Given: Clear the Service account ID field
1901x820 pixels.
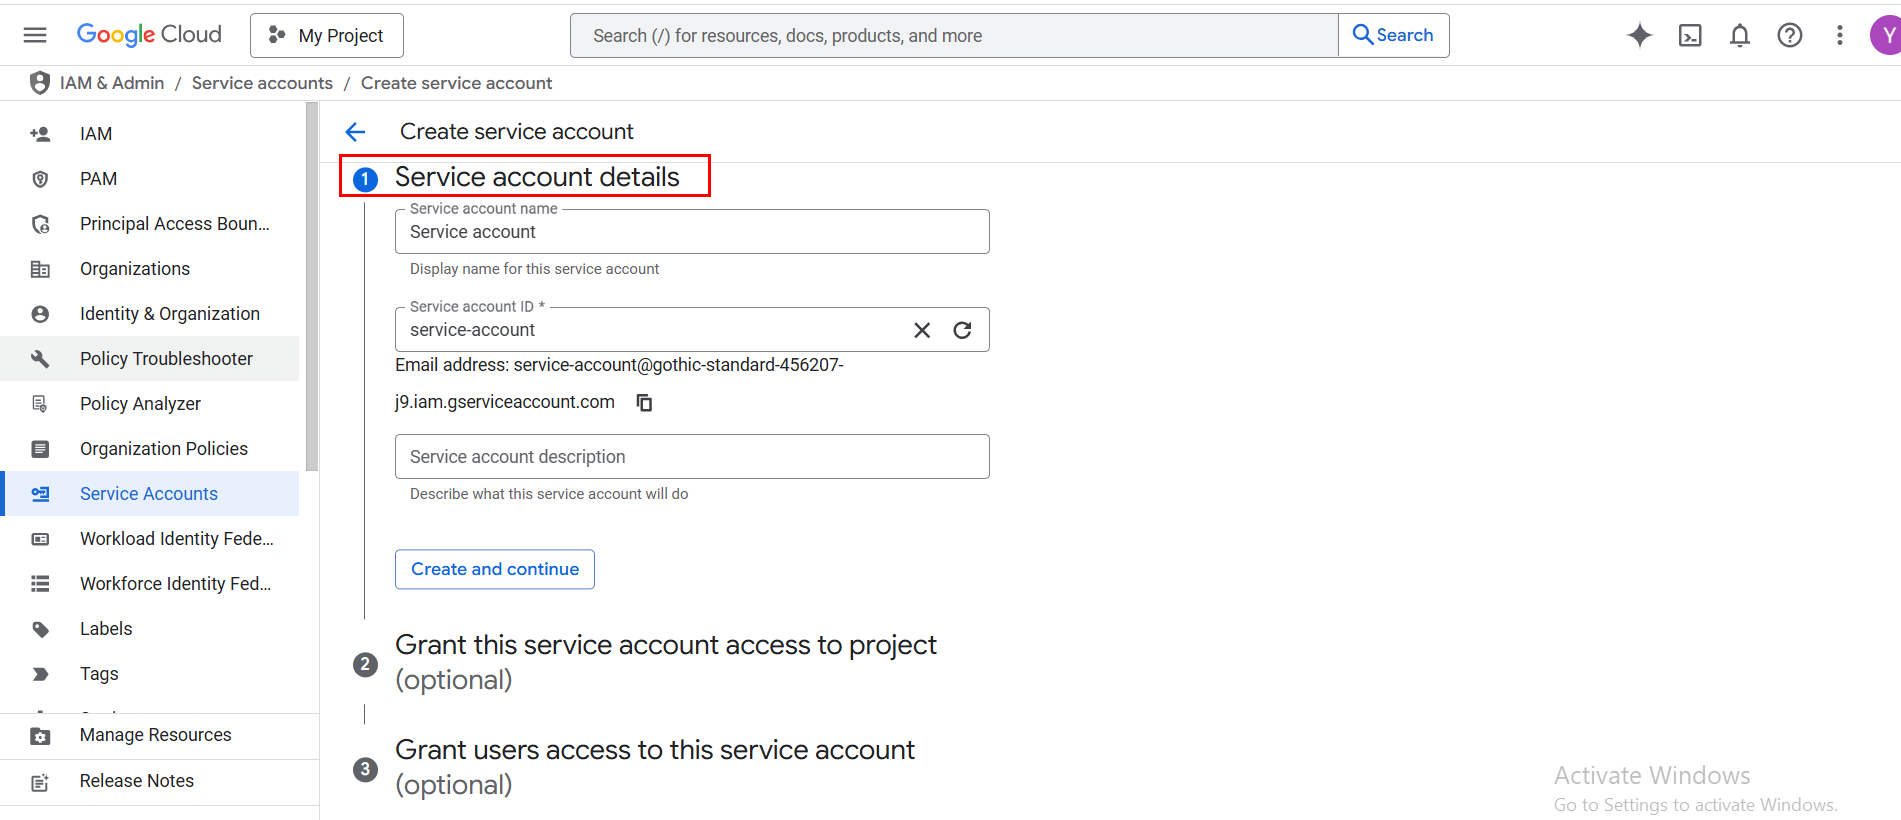Looking at the screenshot, I should point(922,330).
